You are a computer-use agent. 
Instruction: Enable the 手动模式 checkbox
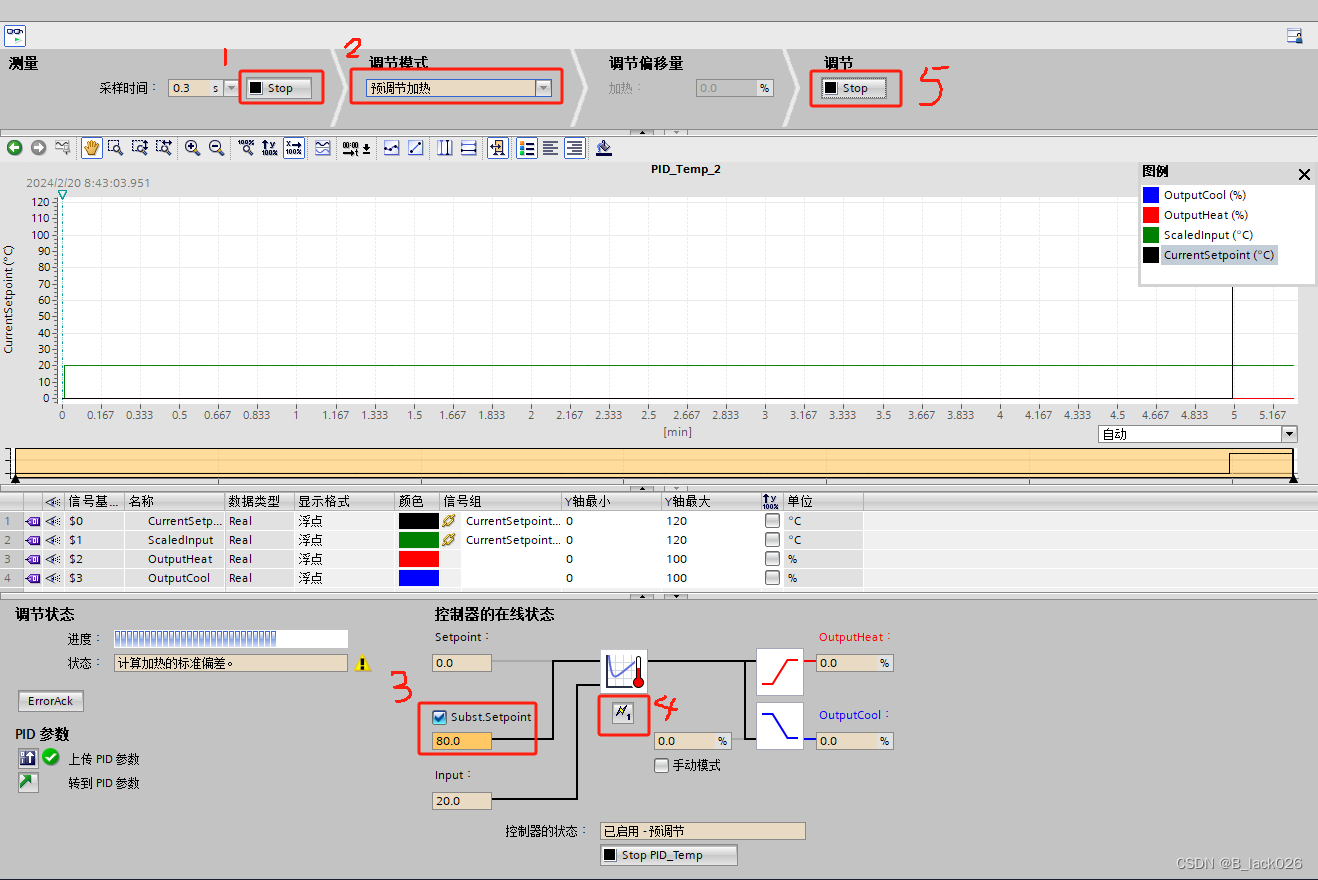pyautogui.click(x=661, y=765)
